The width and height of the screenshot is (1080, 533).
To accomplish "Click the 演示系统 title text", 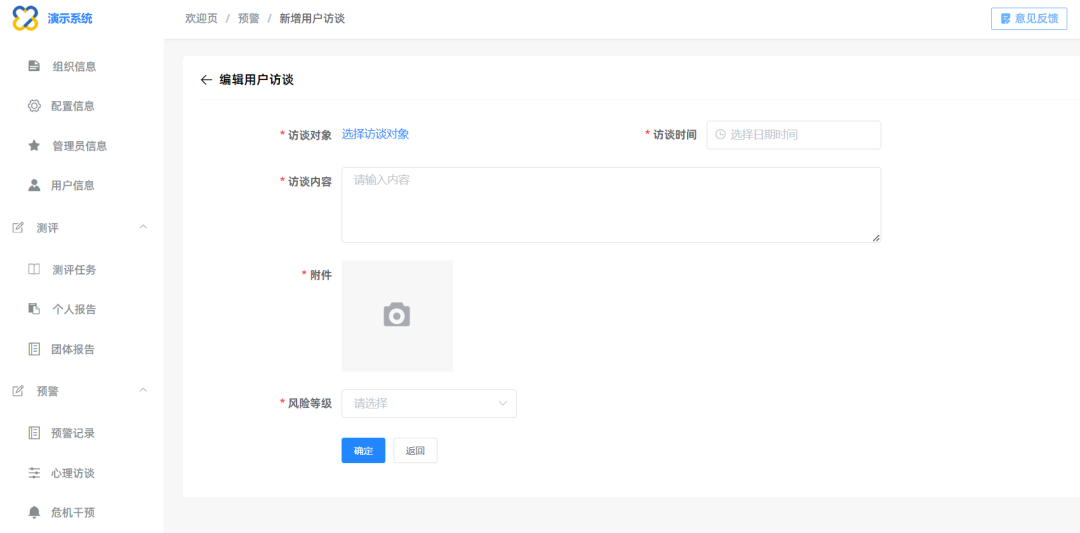I will point(70,19).
